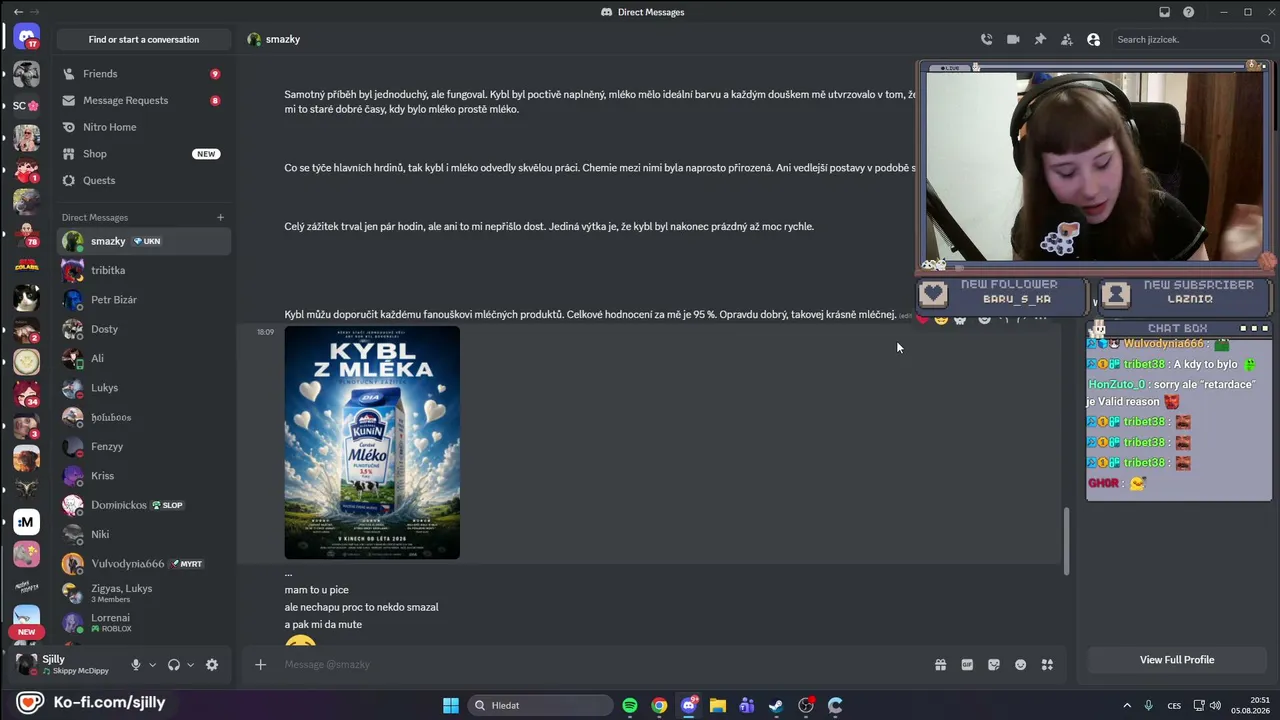This screenshot has height=720, width=1280.
Task: Send a gift
Action: tap(940, 664)
